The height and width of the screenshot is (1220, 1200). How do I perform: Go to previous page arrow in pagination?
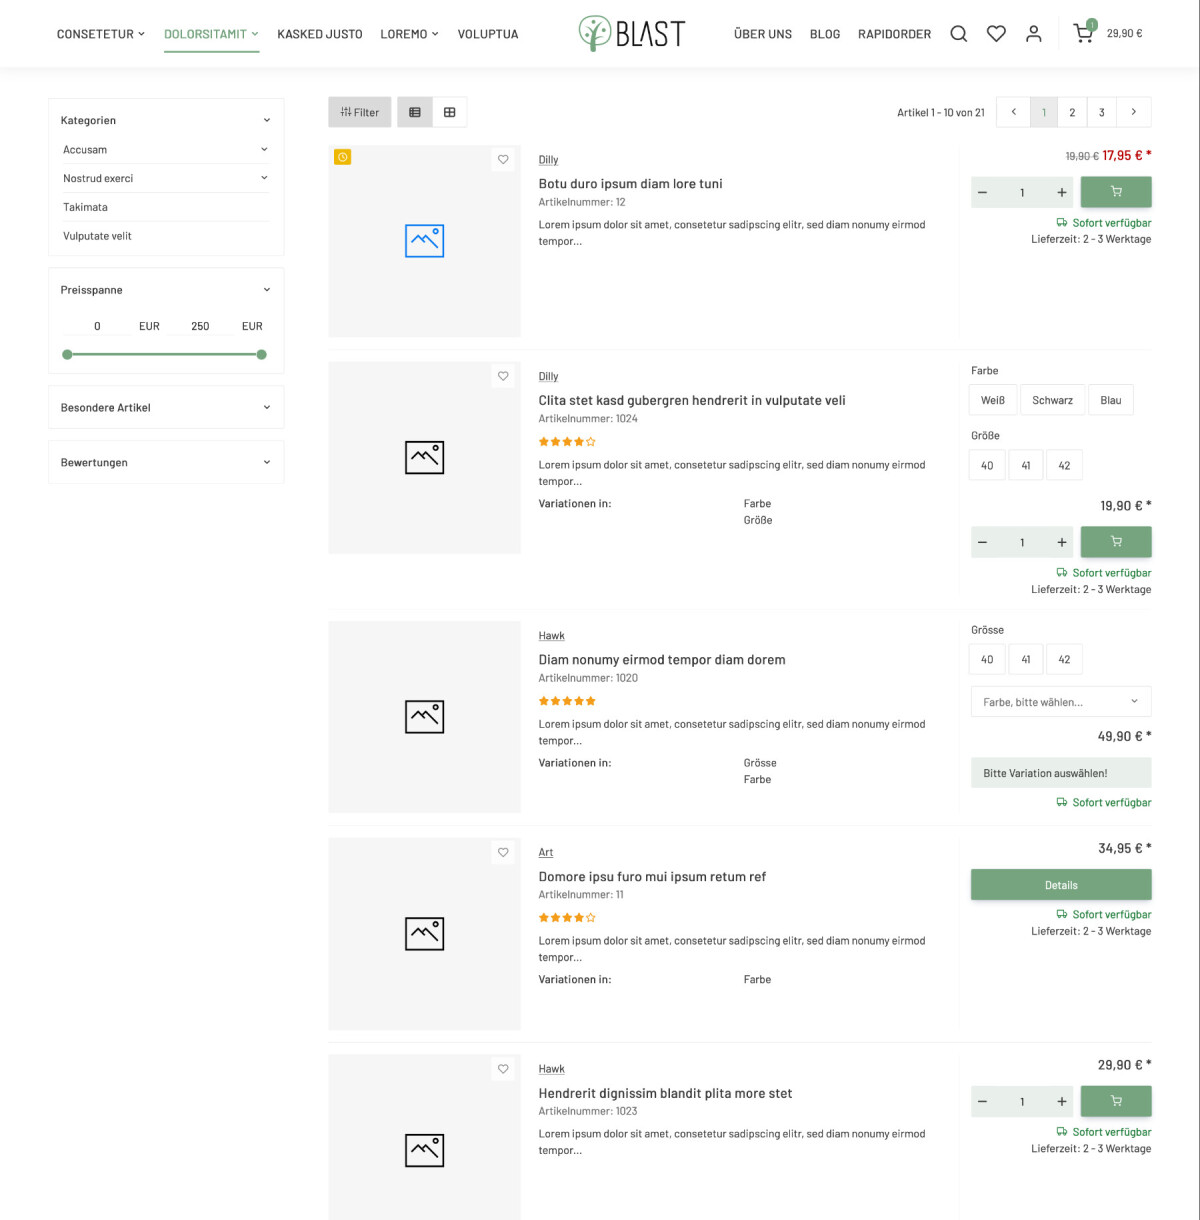click(x=1013, y=112)
